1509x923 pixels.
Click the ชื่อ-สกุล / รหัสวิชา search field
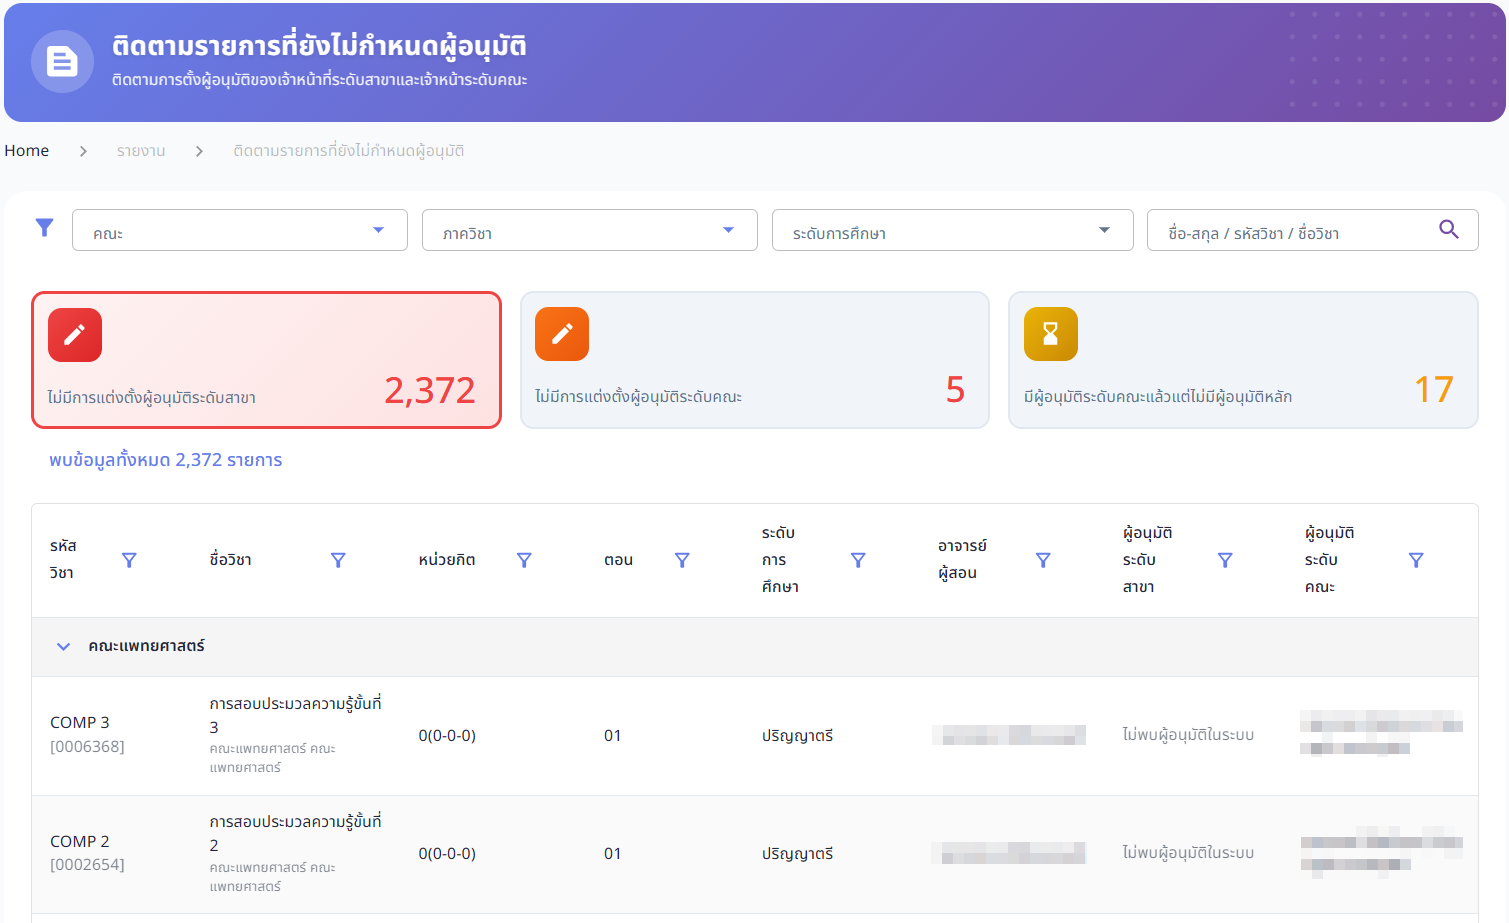(x=1290, y=230)
